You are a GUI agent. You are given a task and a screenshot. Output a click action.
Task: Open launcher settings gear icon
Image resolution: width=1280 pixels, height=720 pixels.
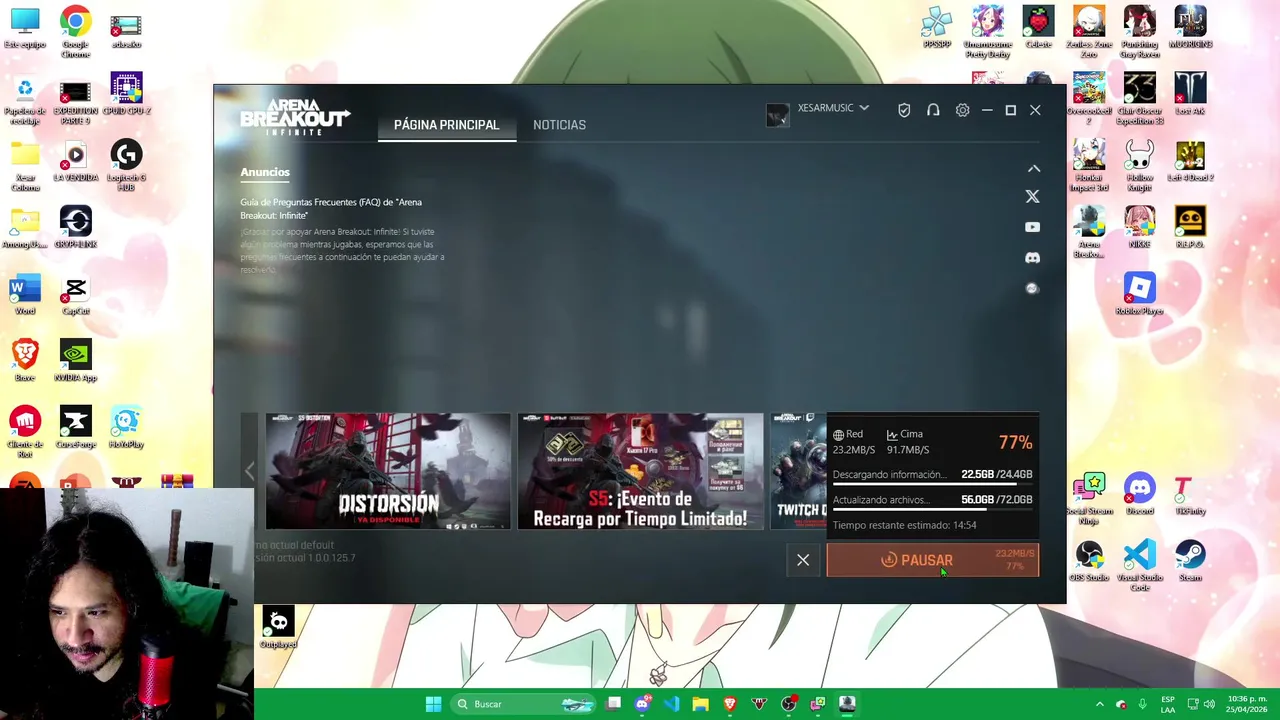click(x=962, y=110)
